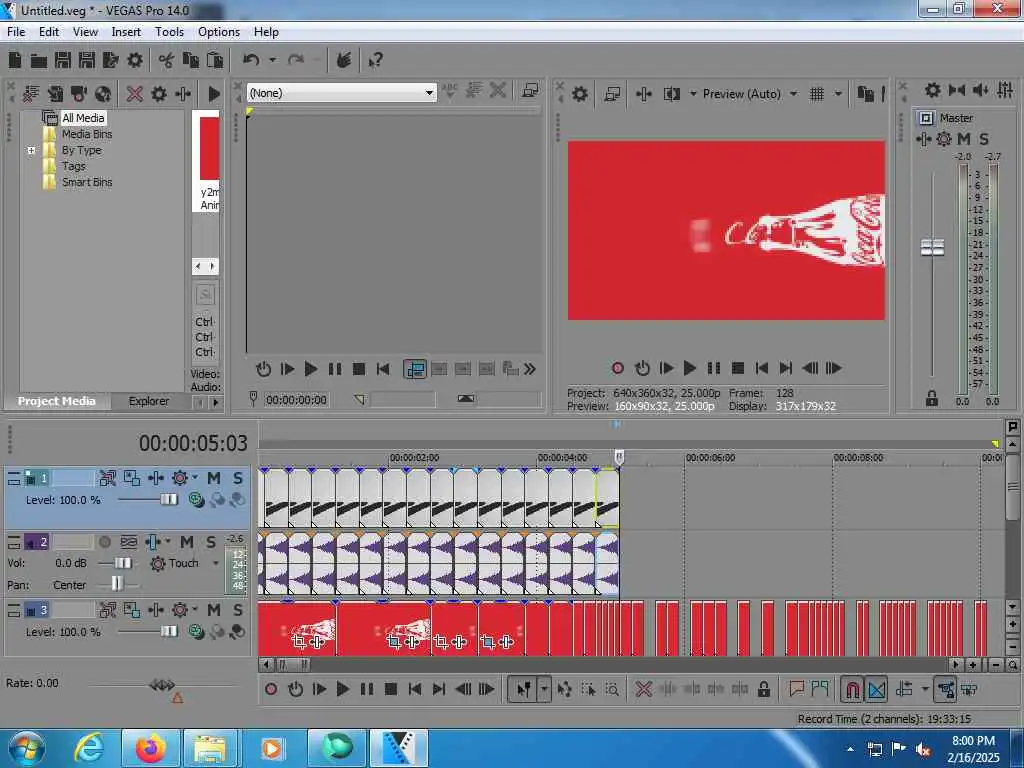Select the Smart Bins folder
The height and width of the screenshot is (768, 1024).
(x=87, y=182)
